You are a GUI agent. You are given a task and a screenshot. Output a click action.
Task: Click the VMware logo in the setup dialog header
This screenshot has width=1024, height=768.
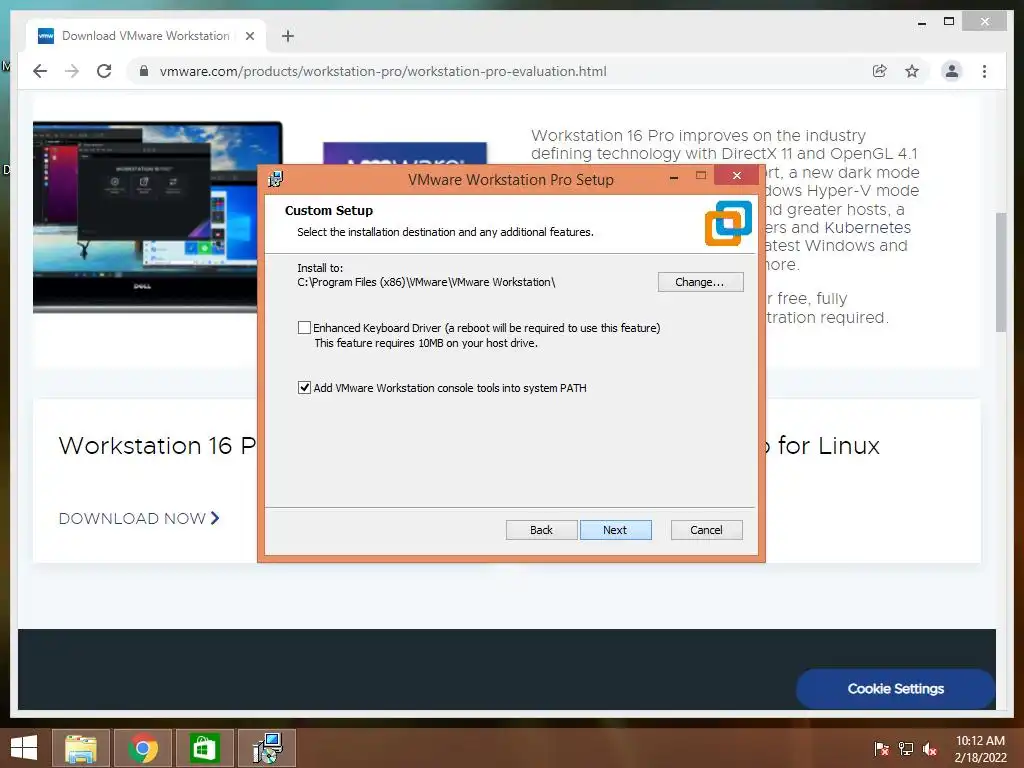click(x=728, y=223)
